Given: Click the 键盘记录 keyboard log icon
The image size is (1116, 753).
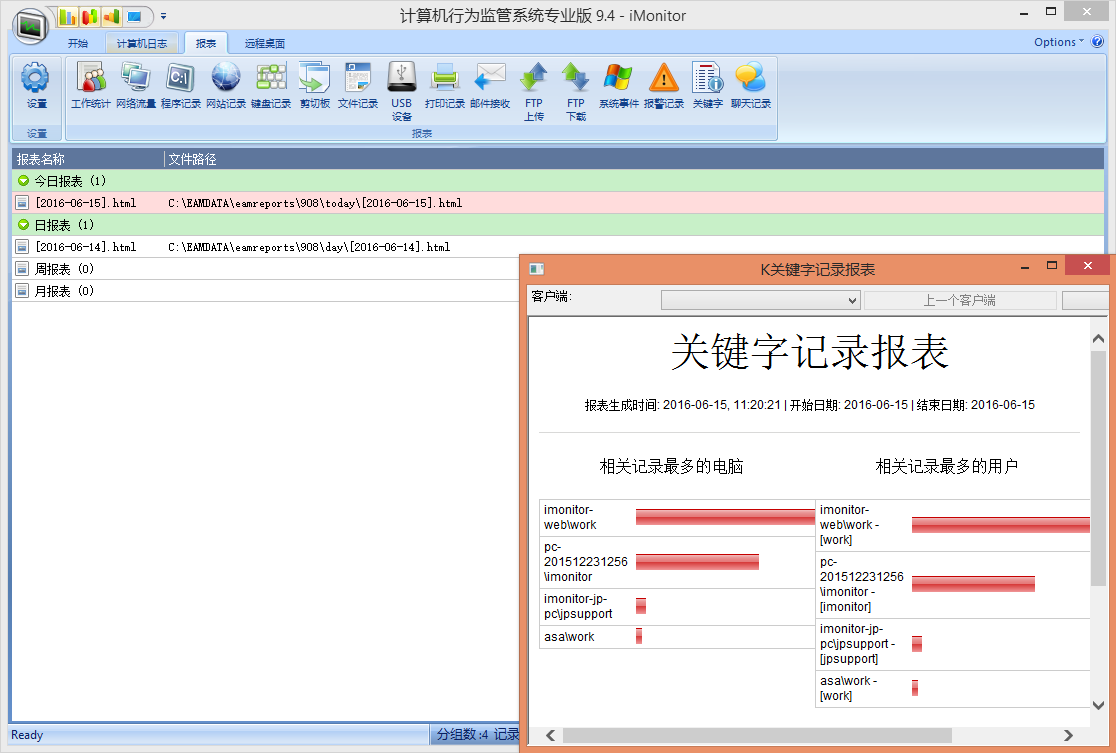Looking at the screenshot, I should coord(271,86).
